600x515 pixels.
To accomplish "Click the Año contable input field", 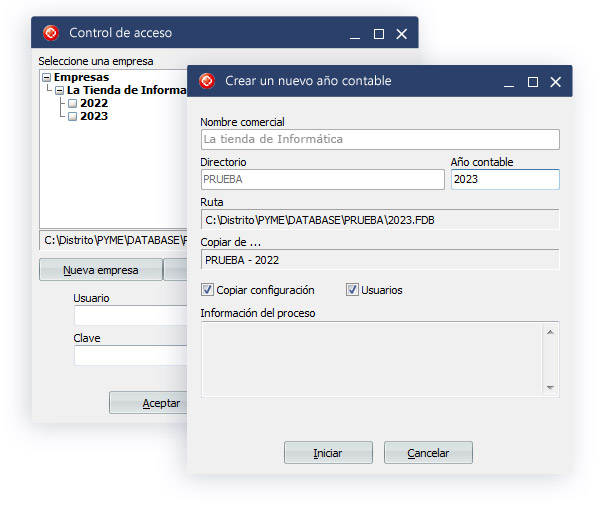I will (x=504, y=180).
